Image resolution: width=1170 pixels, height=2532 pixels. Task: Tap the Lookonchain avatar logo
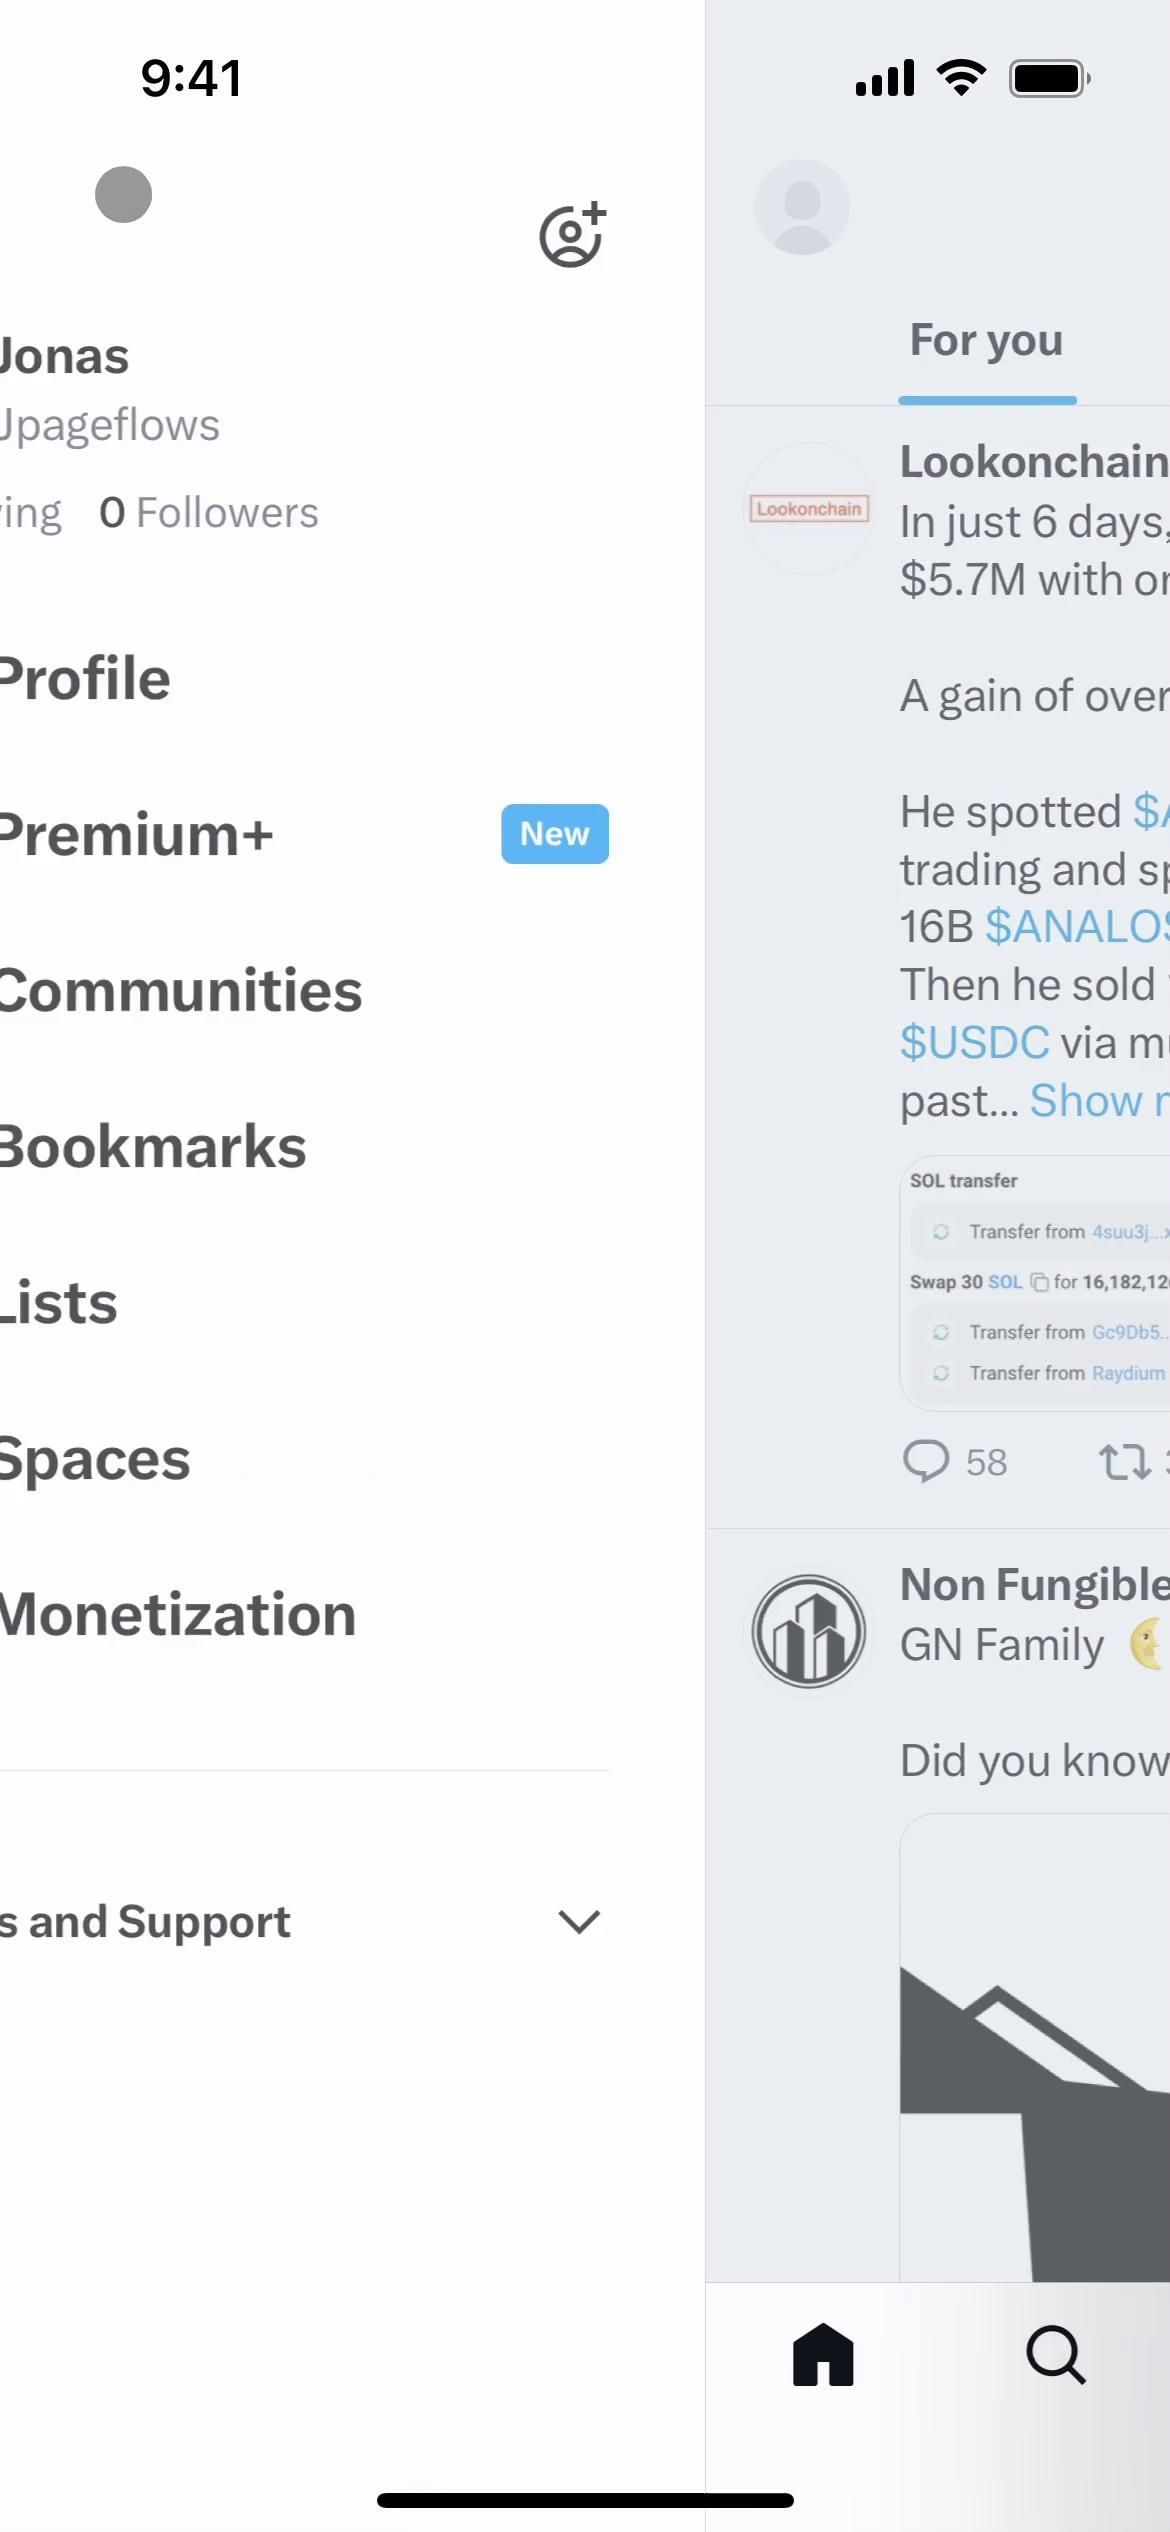pos(808,509)
